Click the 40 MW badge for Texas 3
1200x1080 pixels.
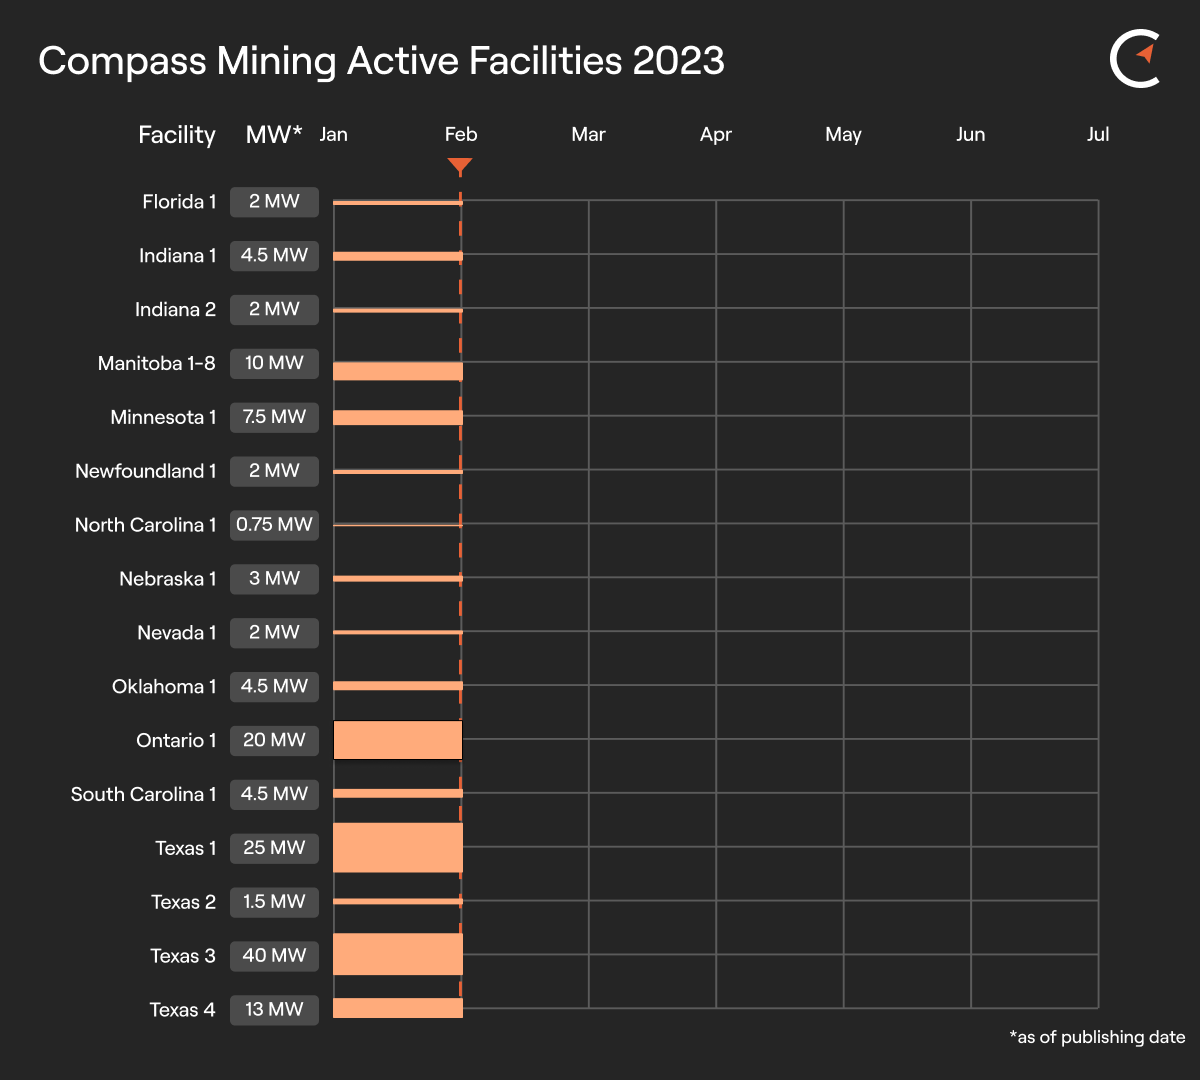coord(274,956)
